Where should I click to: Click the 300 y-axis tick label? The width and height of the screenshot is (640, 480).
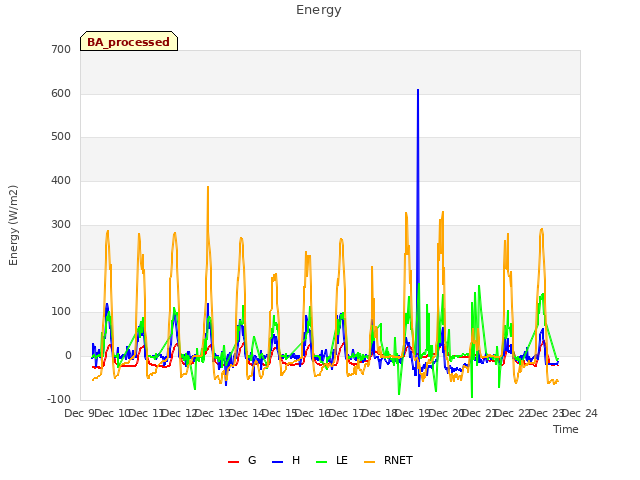coord(61,224)
